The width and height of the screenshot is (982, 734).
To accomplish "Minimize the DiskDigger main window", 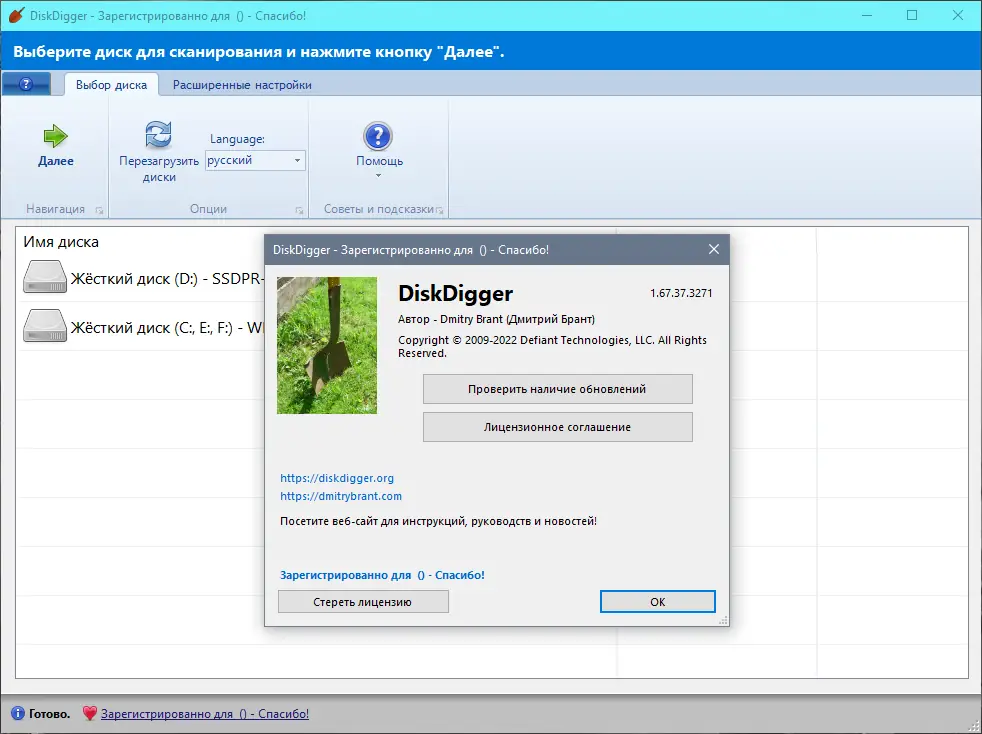I will click(867, 15).
